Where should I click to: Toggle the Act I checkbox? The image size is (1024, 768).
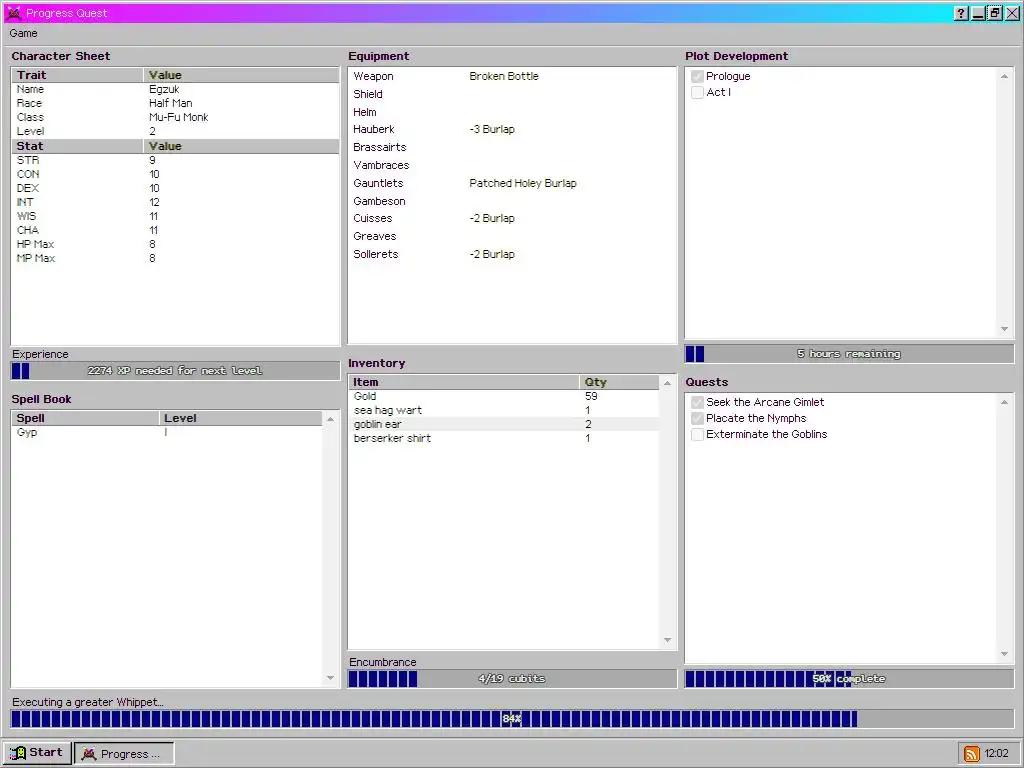tap(697, 92)
